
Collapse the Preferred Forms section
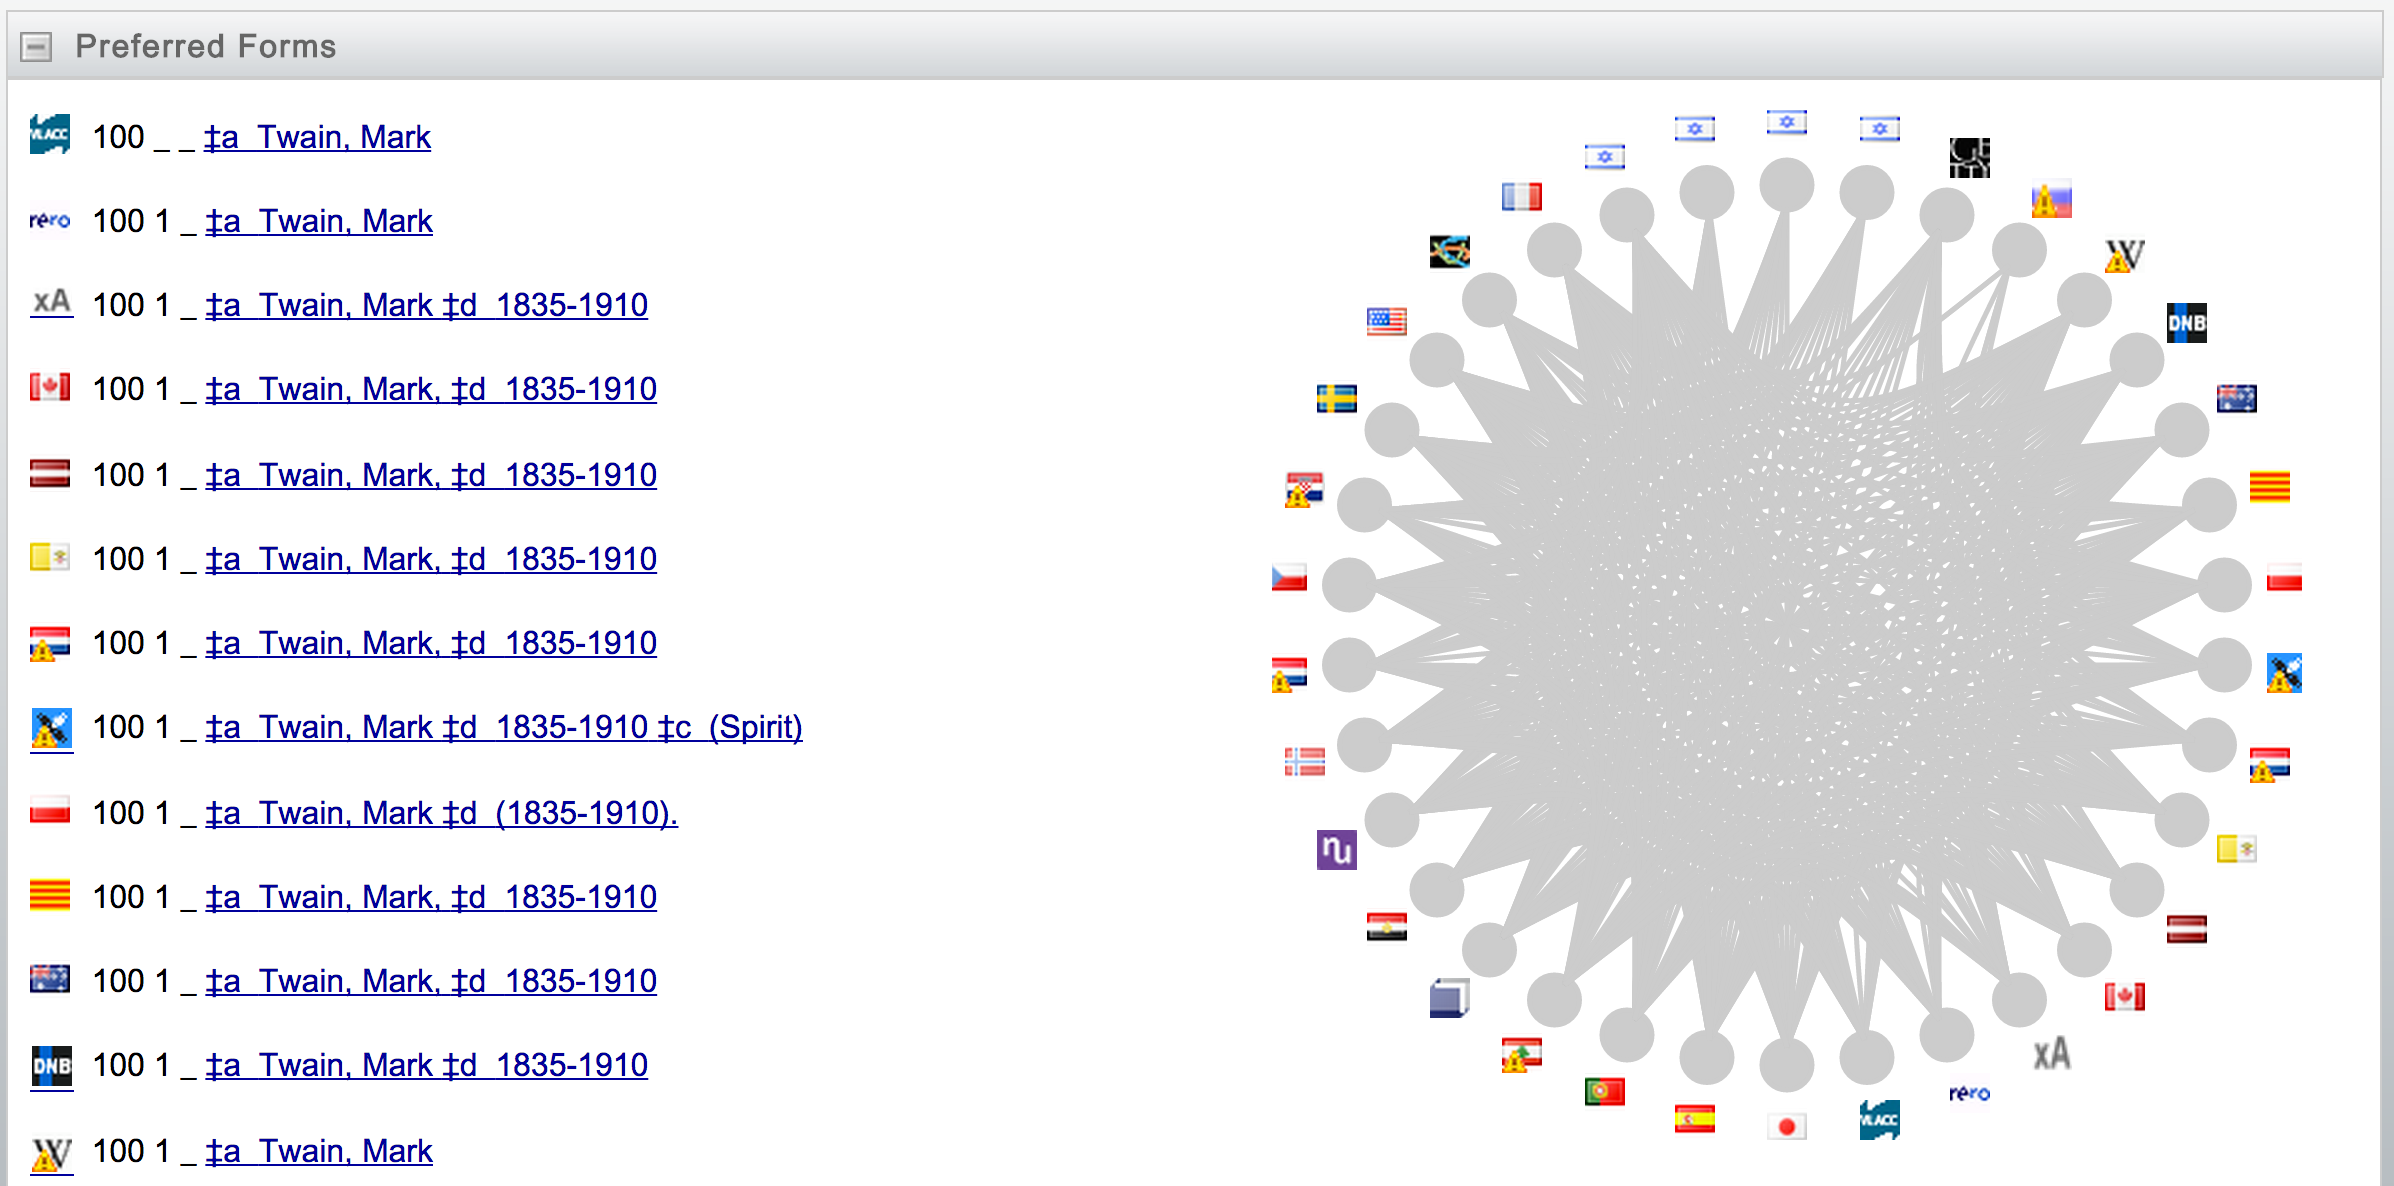(36, 46)
